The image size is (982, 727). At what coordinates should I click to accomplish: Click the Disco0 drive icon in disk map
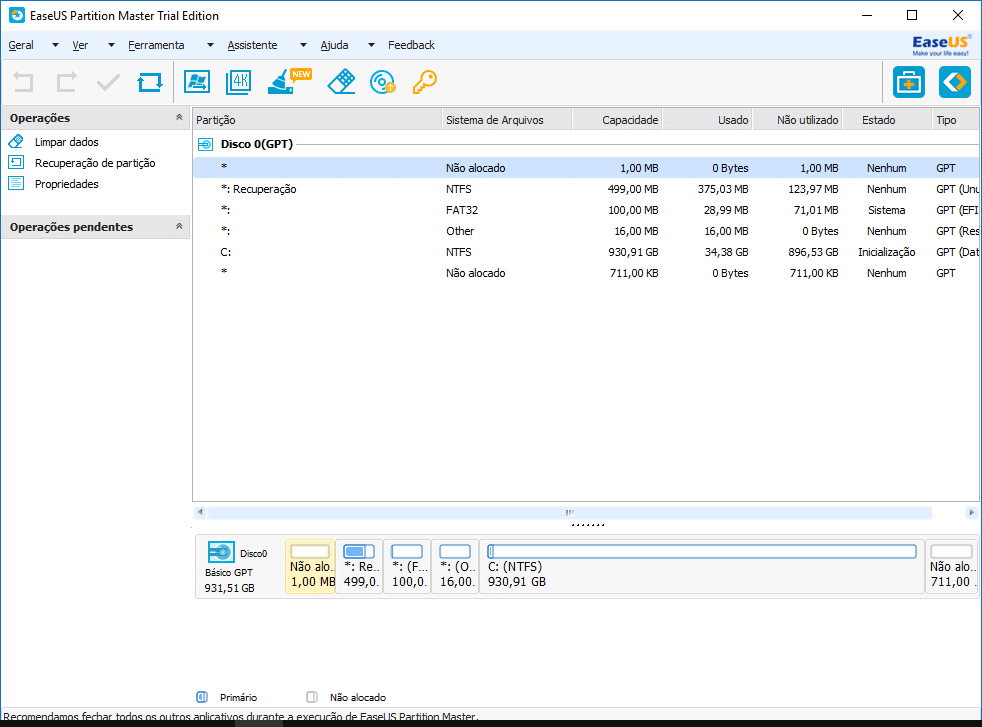pyautogui.click(x=221, y=552)
